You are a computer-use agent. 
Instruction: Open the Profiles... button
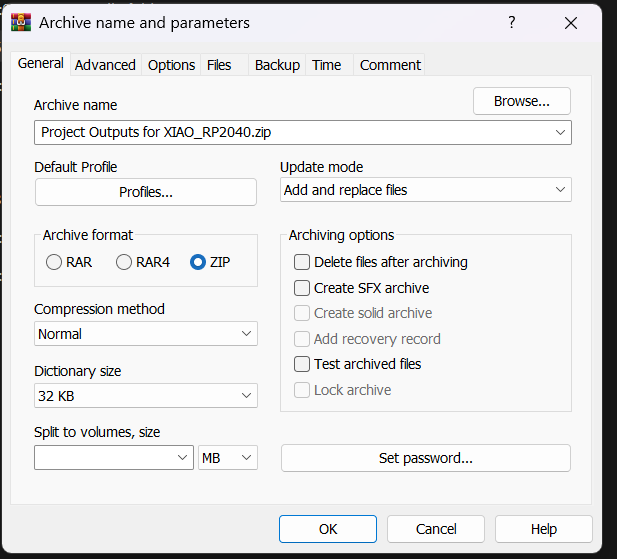(x=146, y=192)
